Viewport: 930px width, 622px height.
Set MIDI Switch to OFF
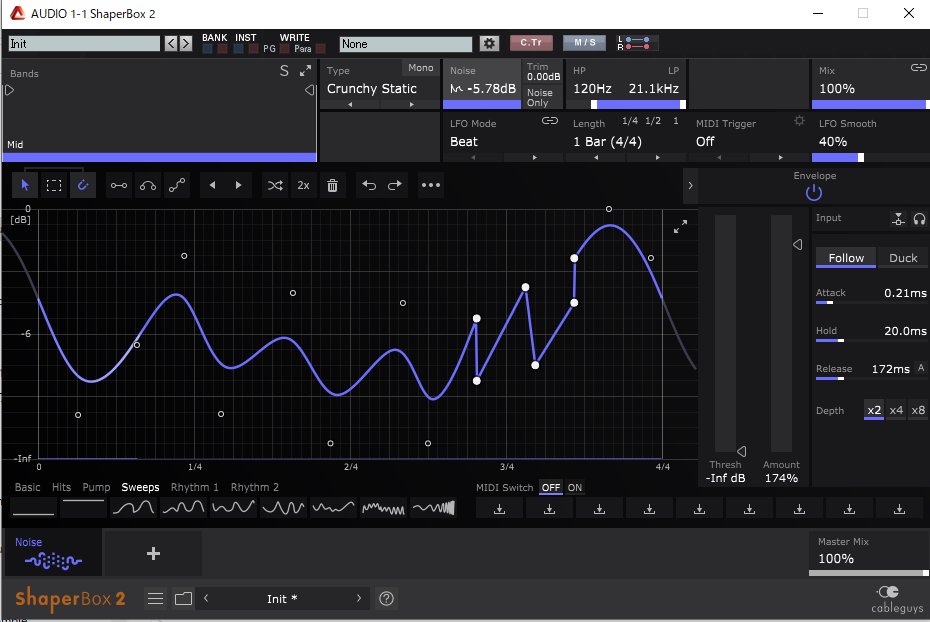click(x=550, y=487)
